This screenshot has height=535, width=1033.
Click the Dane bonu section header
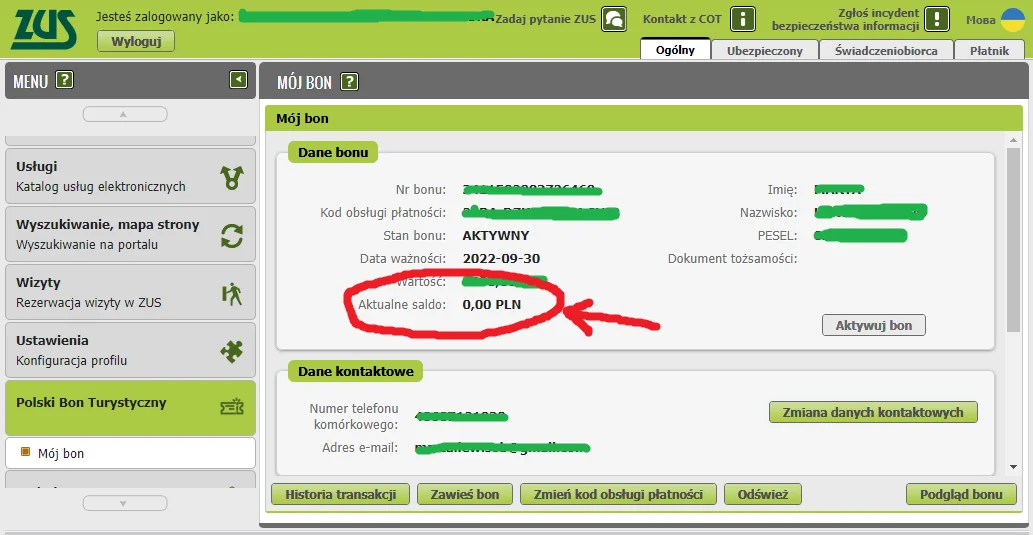pyautogui.click(x=333, y=152)
